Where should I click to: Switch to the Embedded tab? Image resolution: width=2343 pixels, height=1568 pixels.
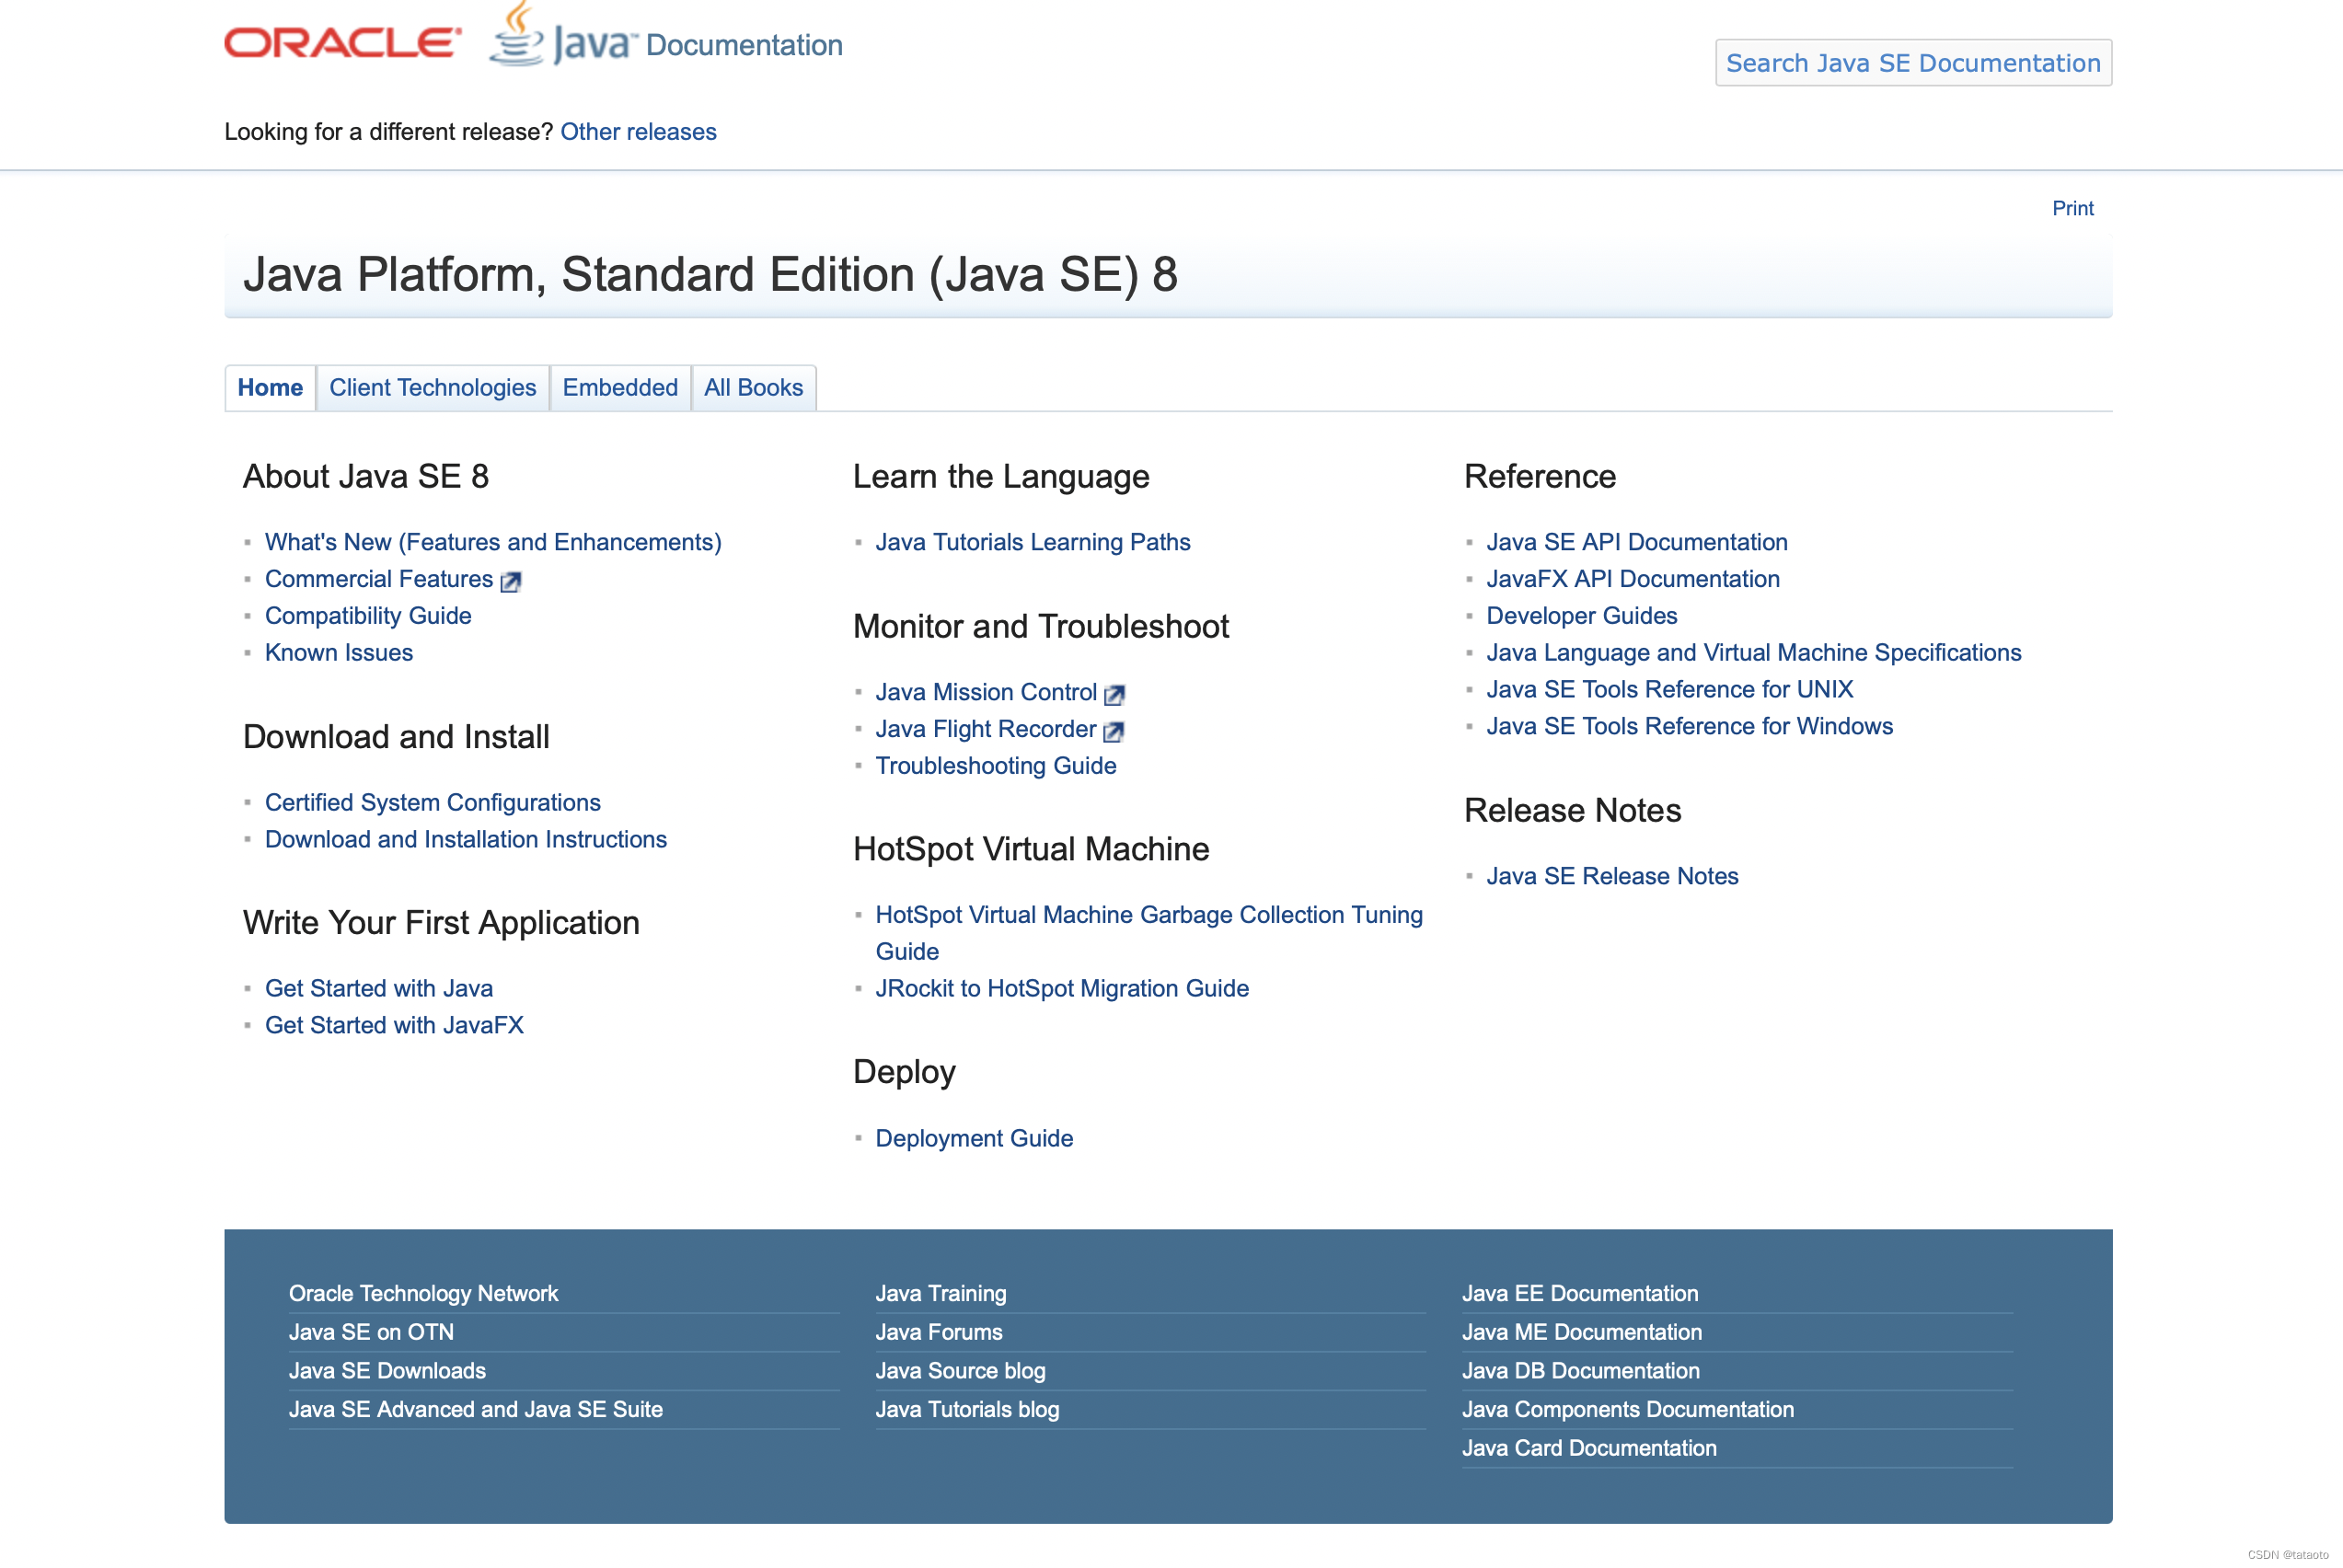coord(620,388)
